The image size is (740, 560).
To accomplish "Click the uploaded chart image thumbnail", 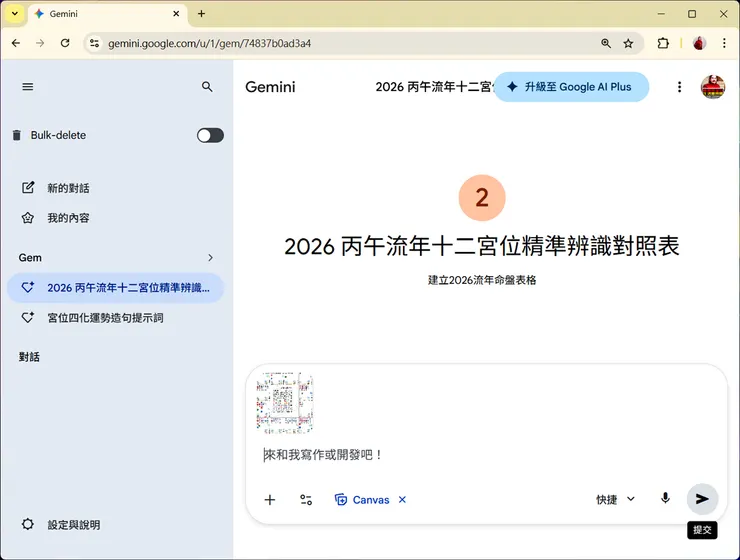I will [285, 402].
